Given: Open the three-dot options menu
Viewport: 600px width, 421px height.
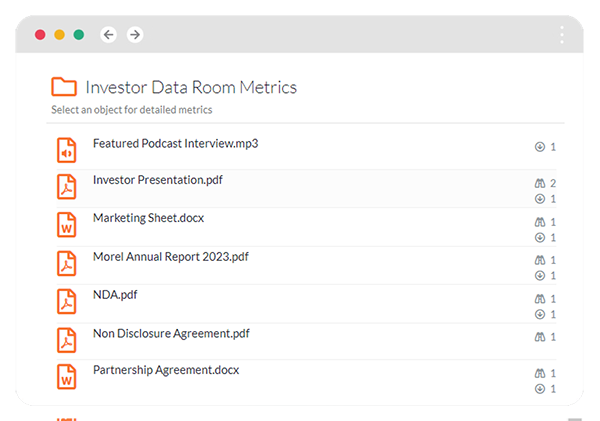Looking at the screenshot, I should point(562,35).
